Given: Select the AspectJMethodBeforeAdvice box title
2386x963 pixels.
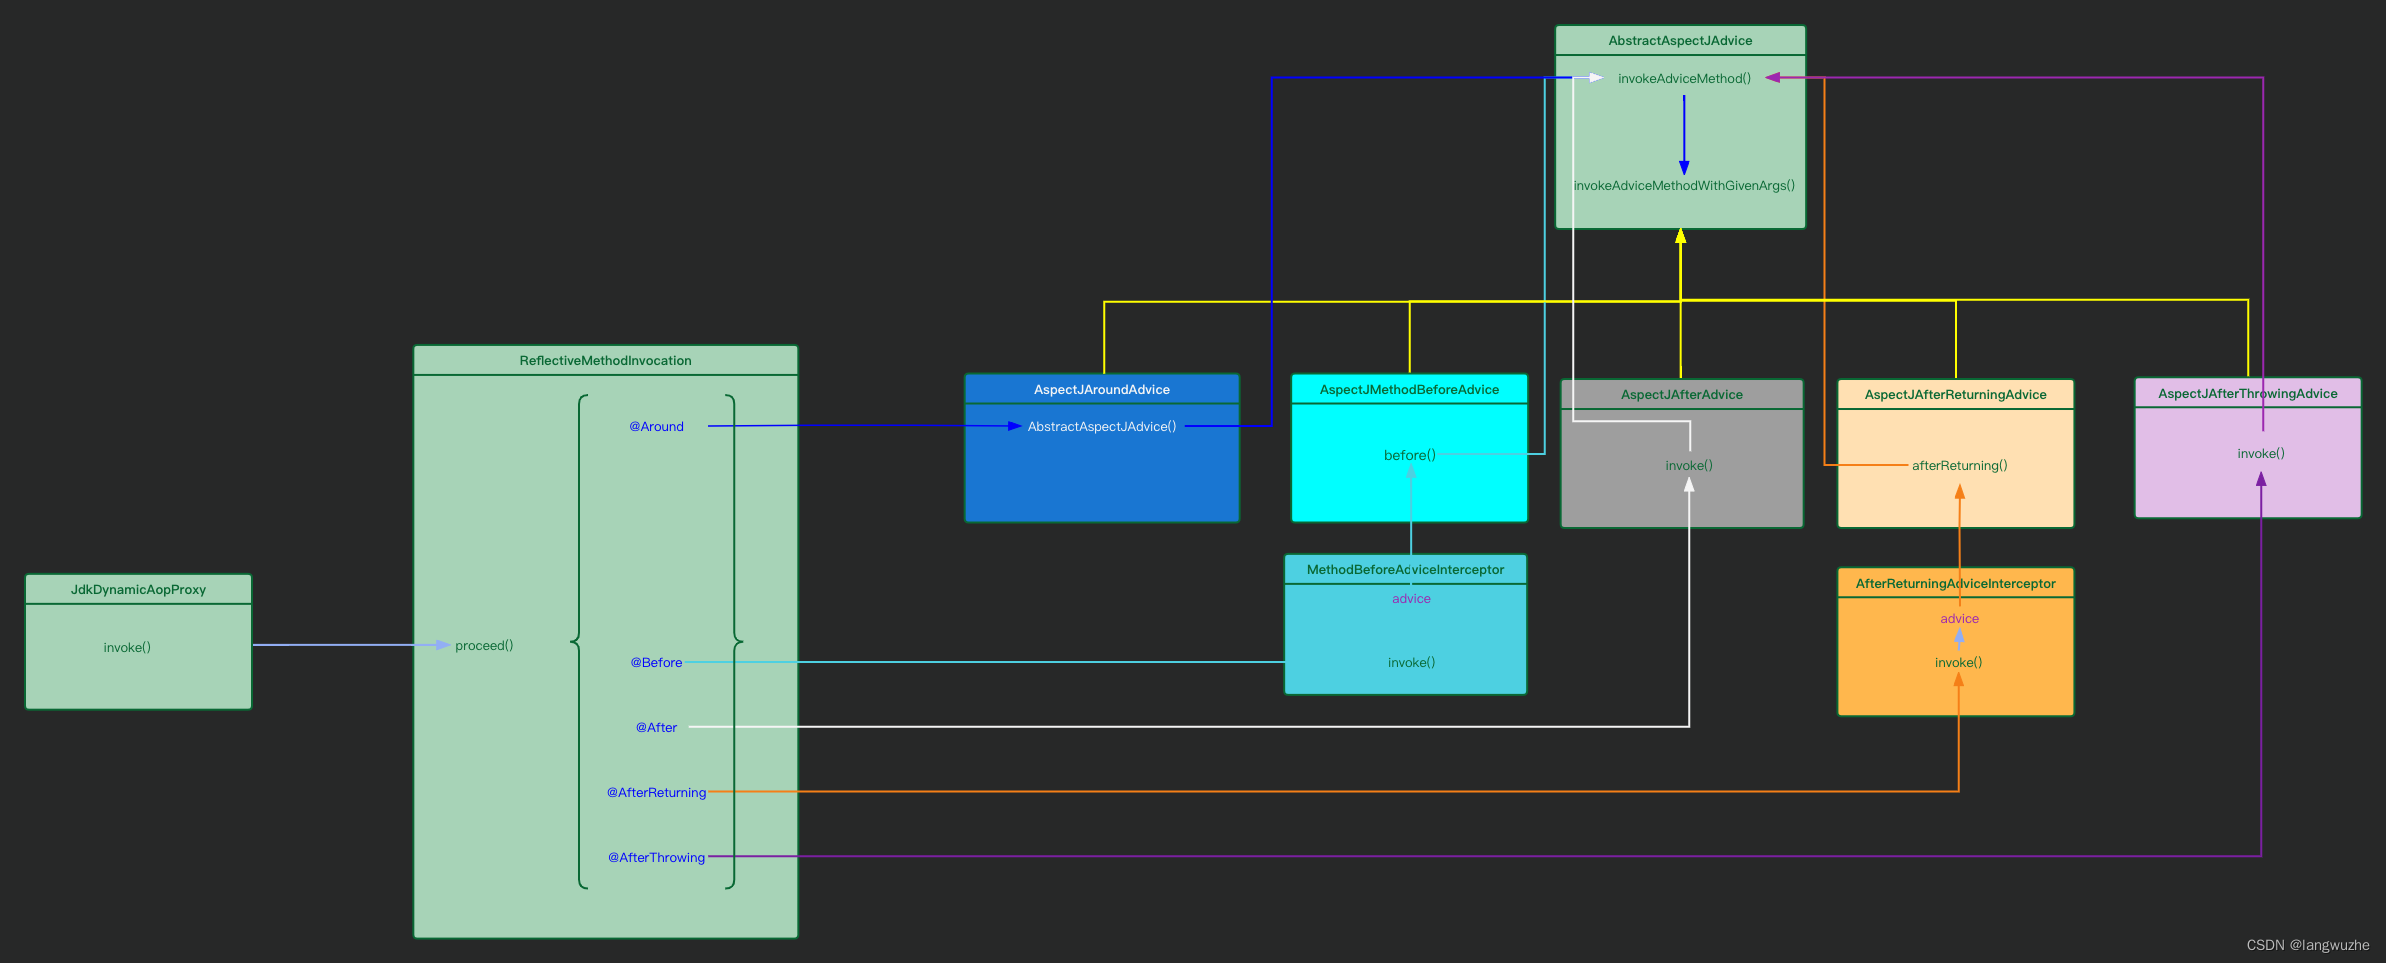Looking at the screenshot, I should tap(1409, 389).
